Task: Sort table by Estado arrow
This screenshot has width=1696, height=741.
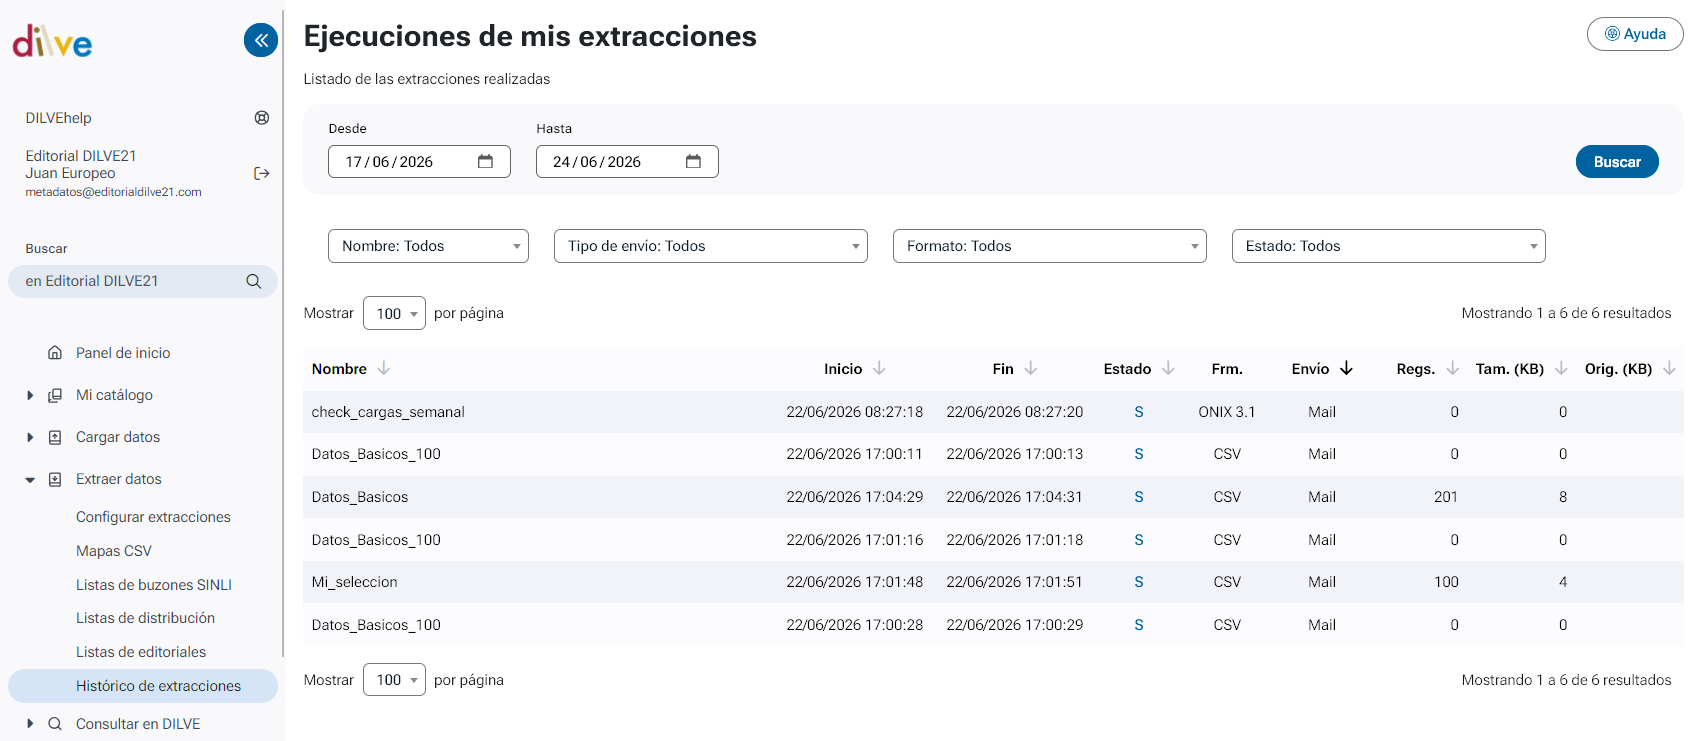Action: pos(1168,369)
